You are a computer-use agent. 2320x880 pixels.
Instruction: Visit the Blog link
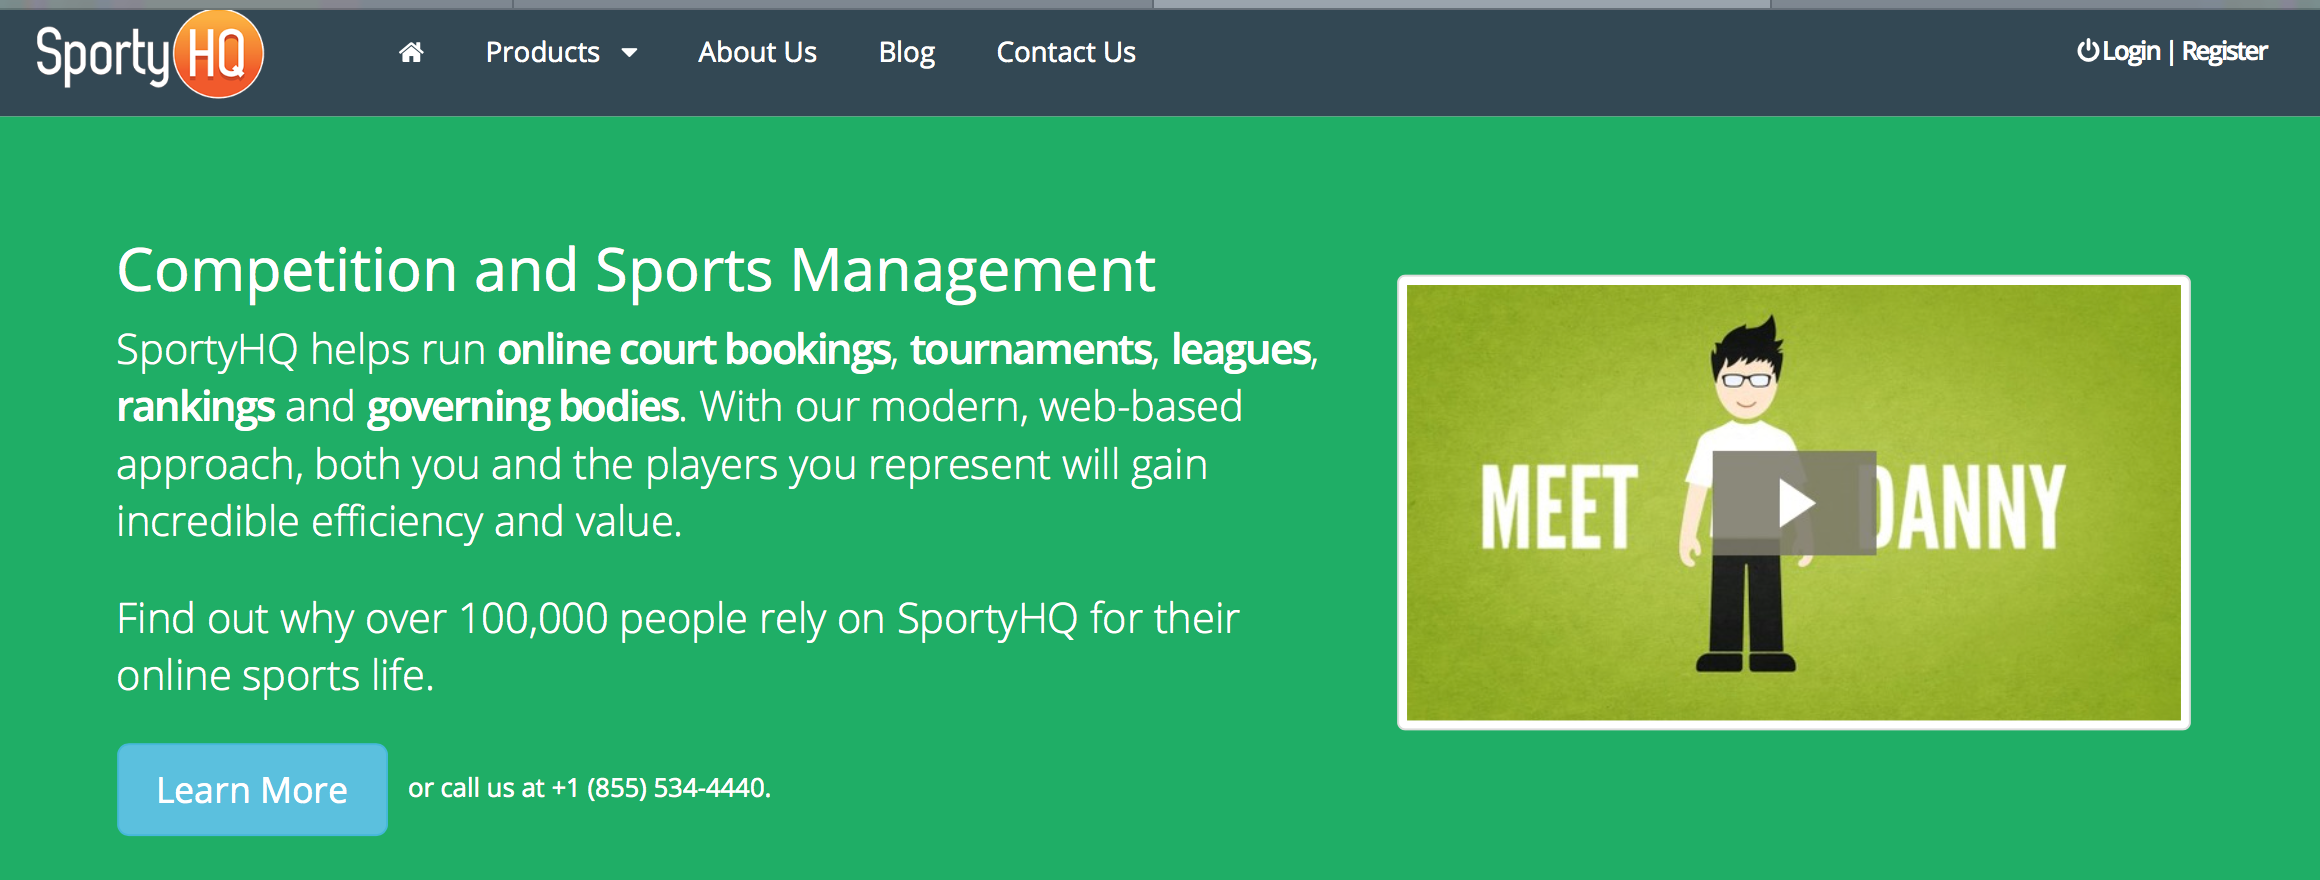[907, 52]
